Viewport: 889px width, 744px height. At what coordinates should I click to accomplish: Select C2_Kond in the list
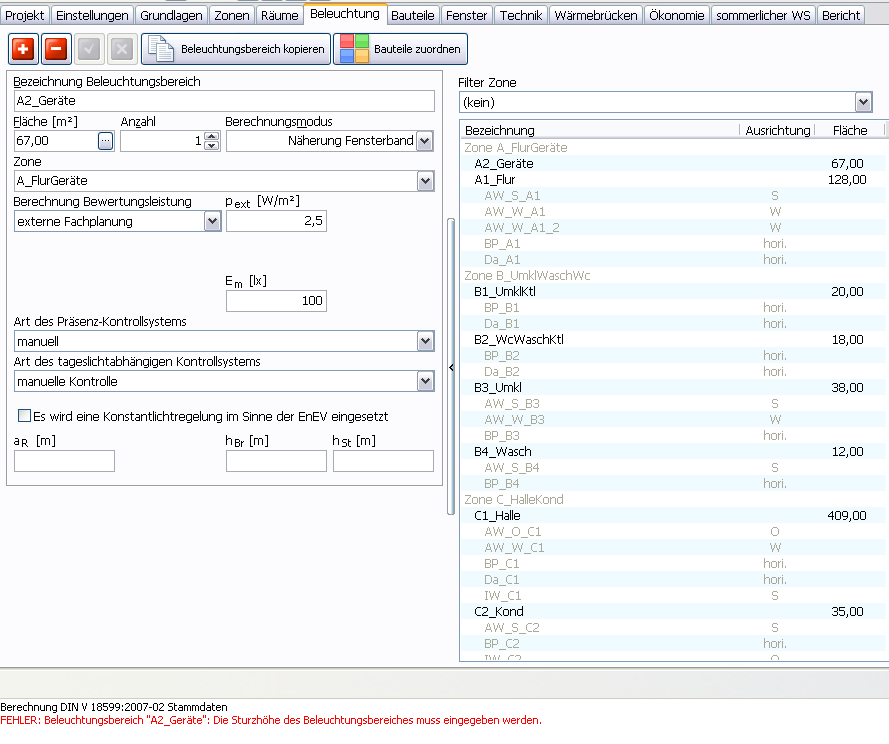[x=673, y=612]
